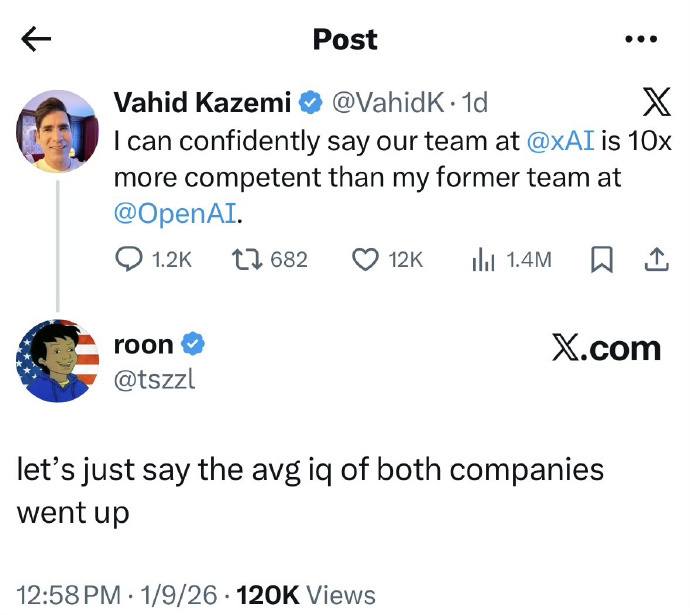Click the reply bubble icon with 1.2K

(x=131, y=260)
